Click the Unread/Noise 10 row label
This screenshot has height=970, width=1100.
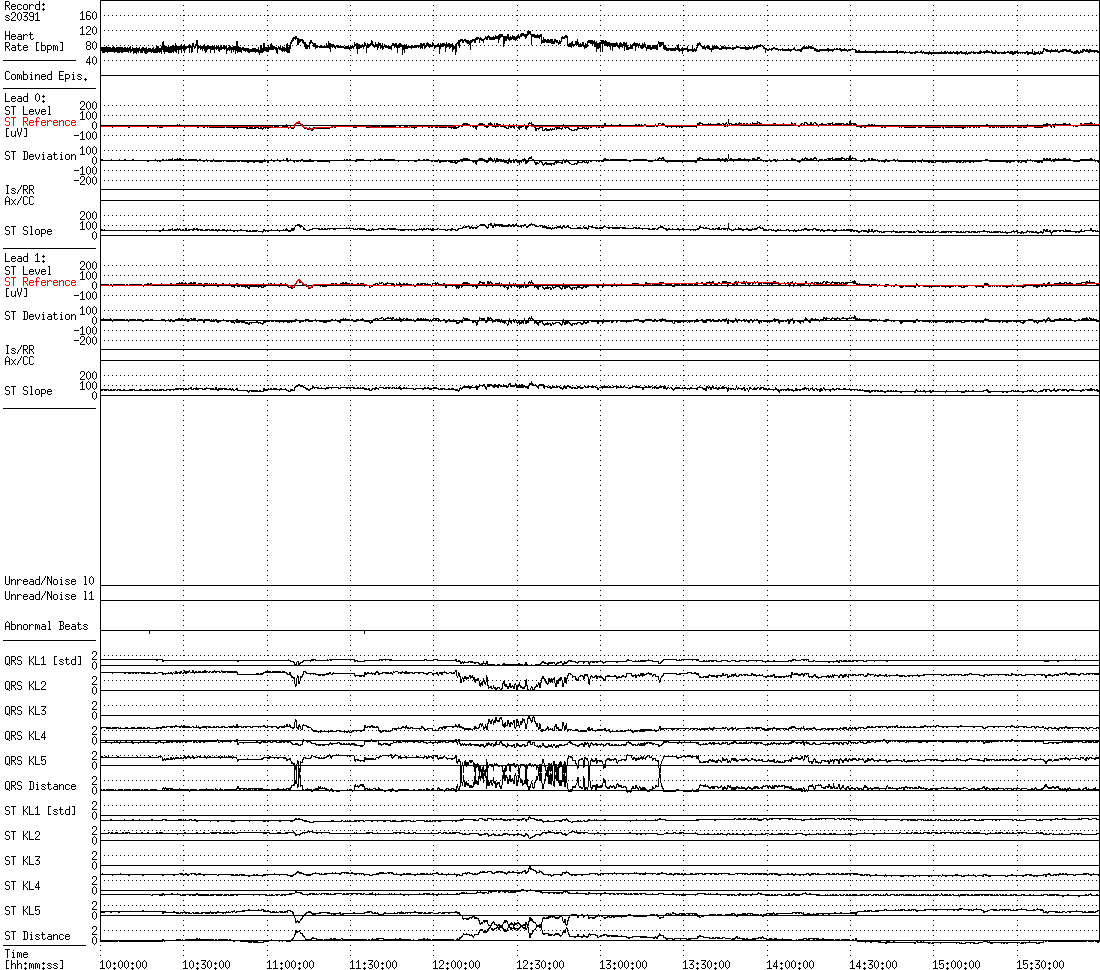coord(49,581)
